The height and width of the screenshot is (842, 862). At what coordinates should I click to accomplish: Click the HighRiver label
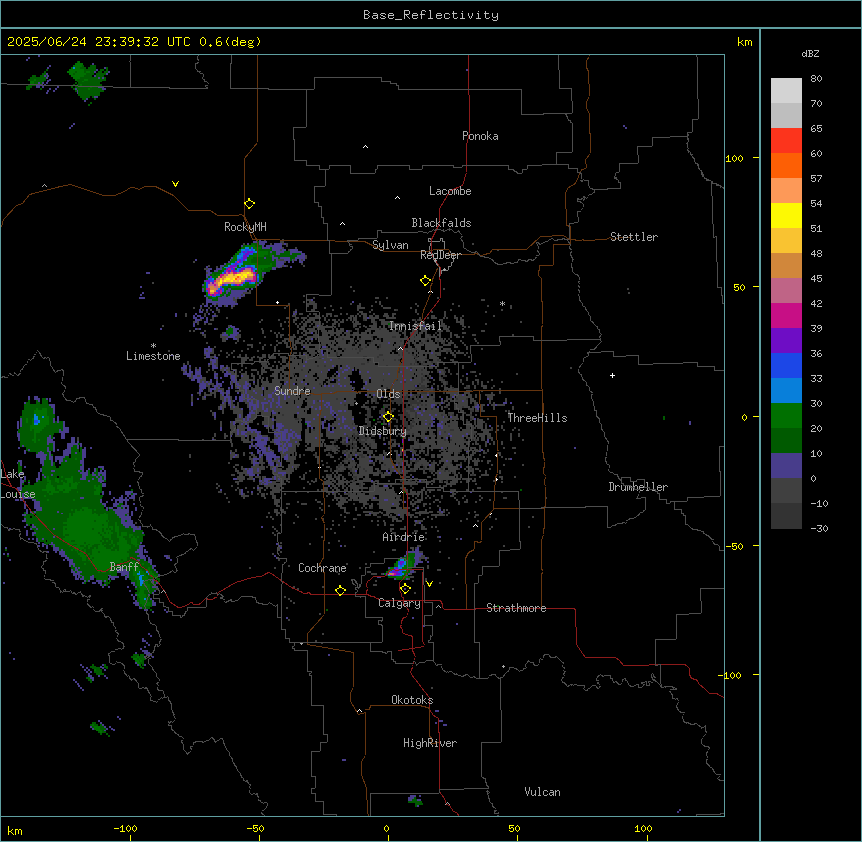(x=430, y=743)
